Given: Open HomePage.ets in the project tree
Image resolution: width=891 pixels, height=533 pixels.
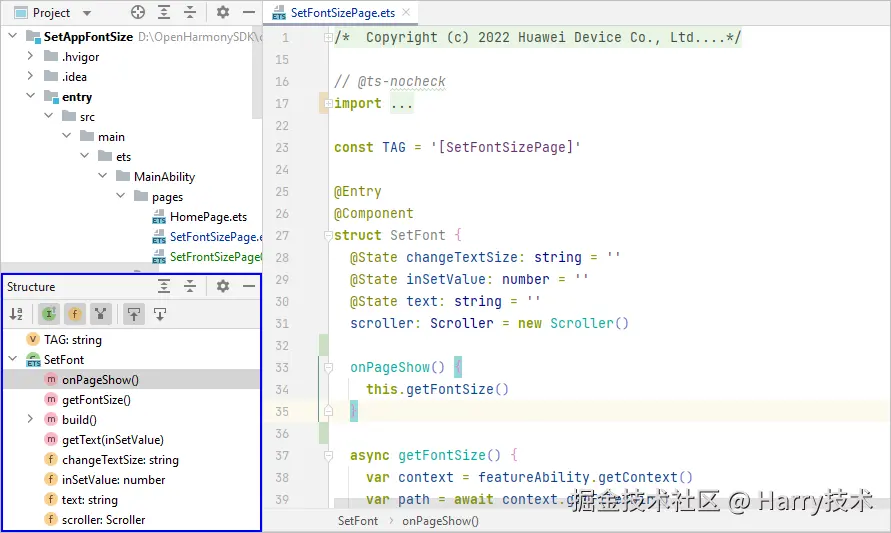Looking at the screenshot, I should click(208, 216).
